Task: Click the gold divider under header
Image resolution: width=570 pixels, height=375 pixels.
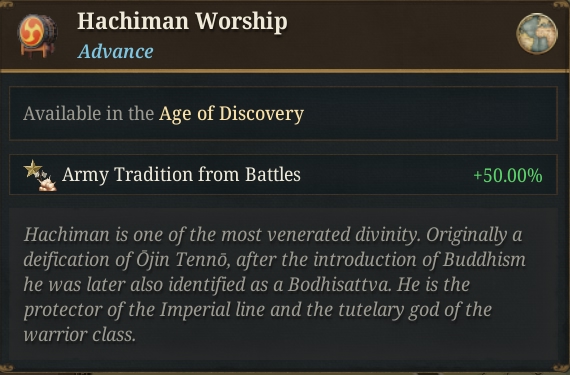Action: tap(285, 70)
